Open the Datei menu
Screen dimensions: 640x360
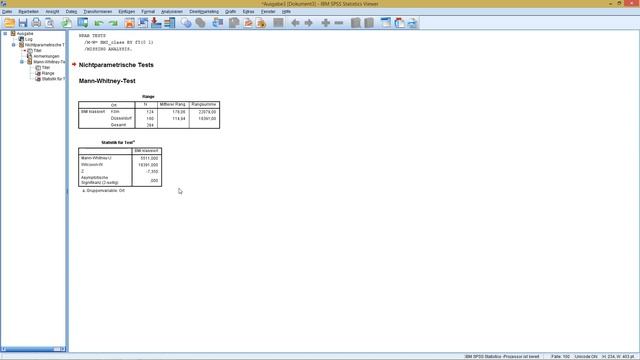tap(7, 11)
